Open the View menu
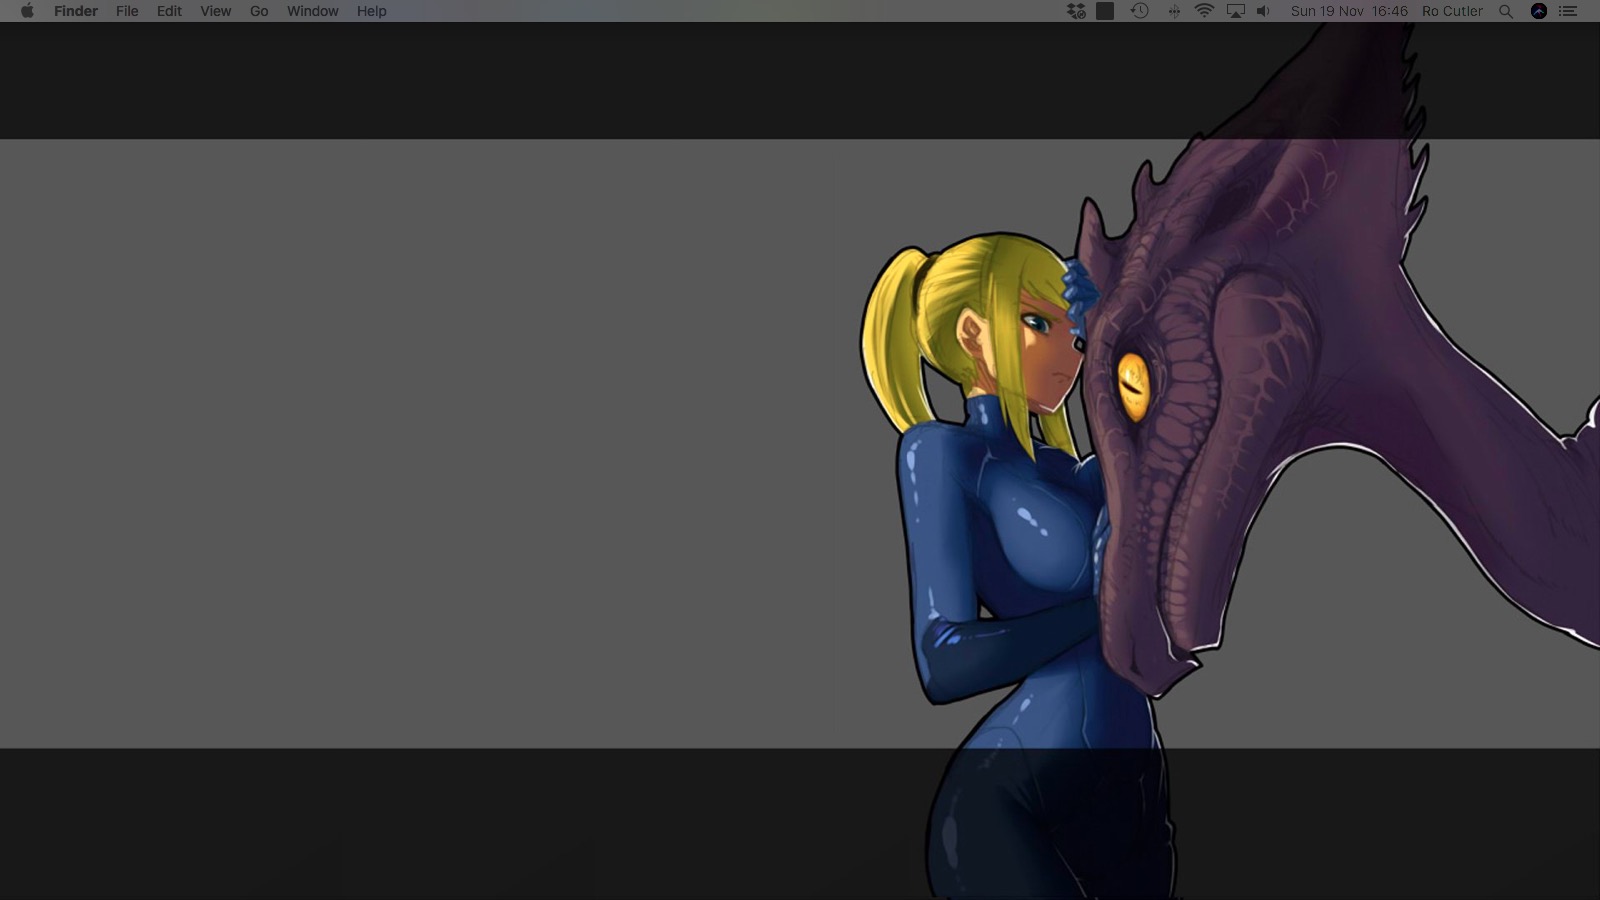Viewport: 1600px width, 900px height. 215,11
